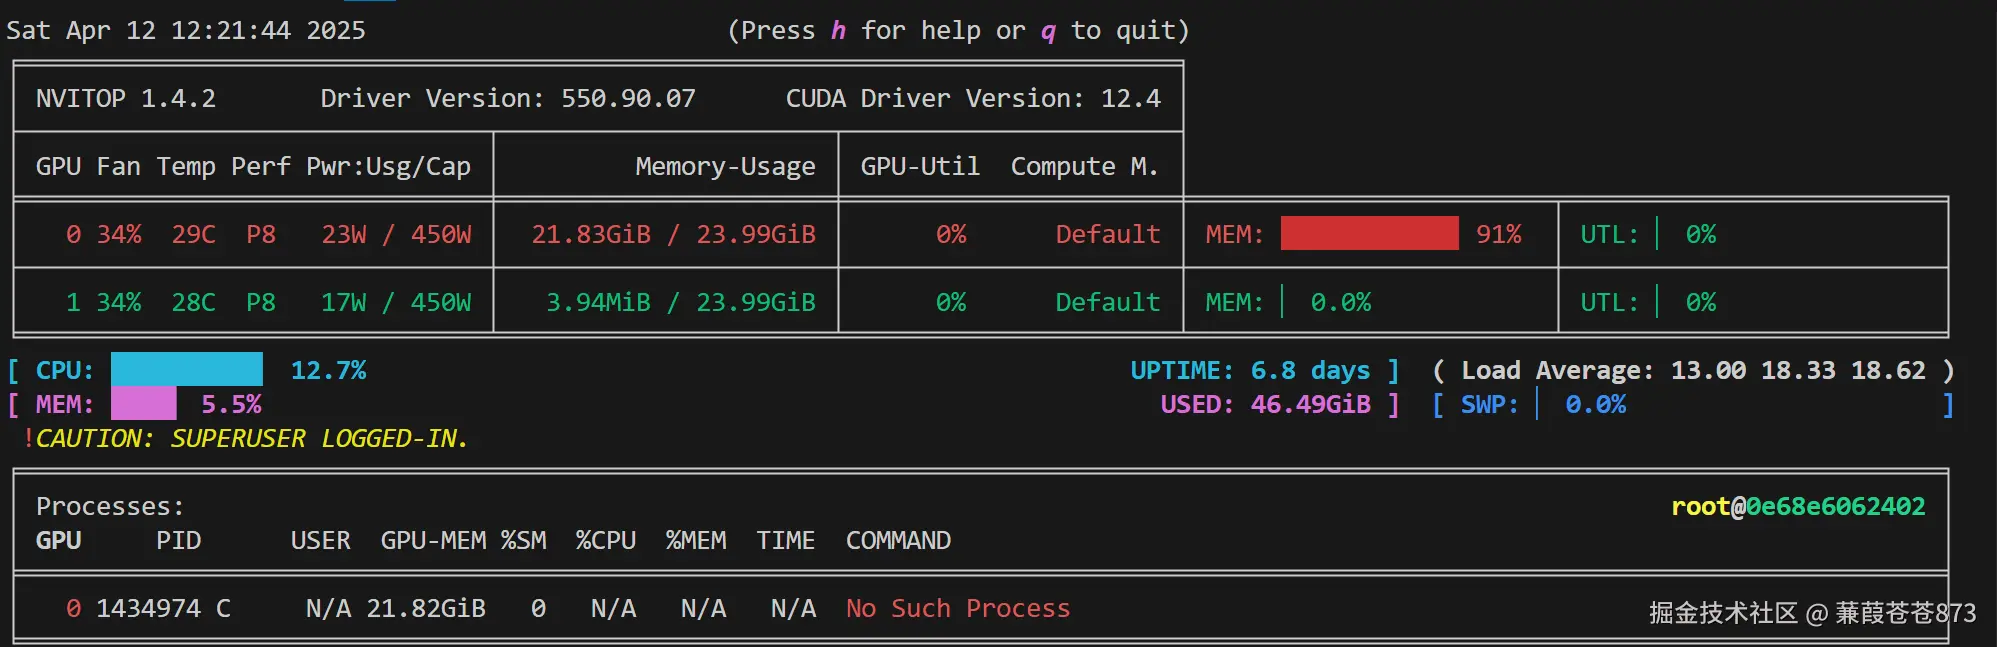The width and height of the screenshot is (1997, 647).
Task: Click the NVITOP 1.4.2 version label
Action: [x=126, y=98]
